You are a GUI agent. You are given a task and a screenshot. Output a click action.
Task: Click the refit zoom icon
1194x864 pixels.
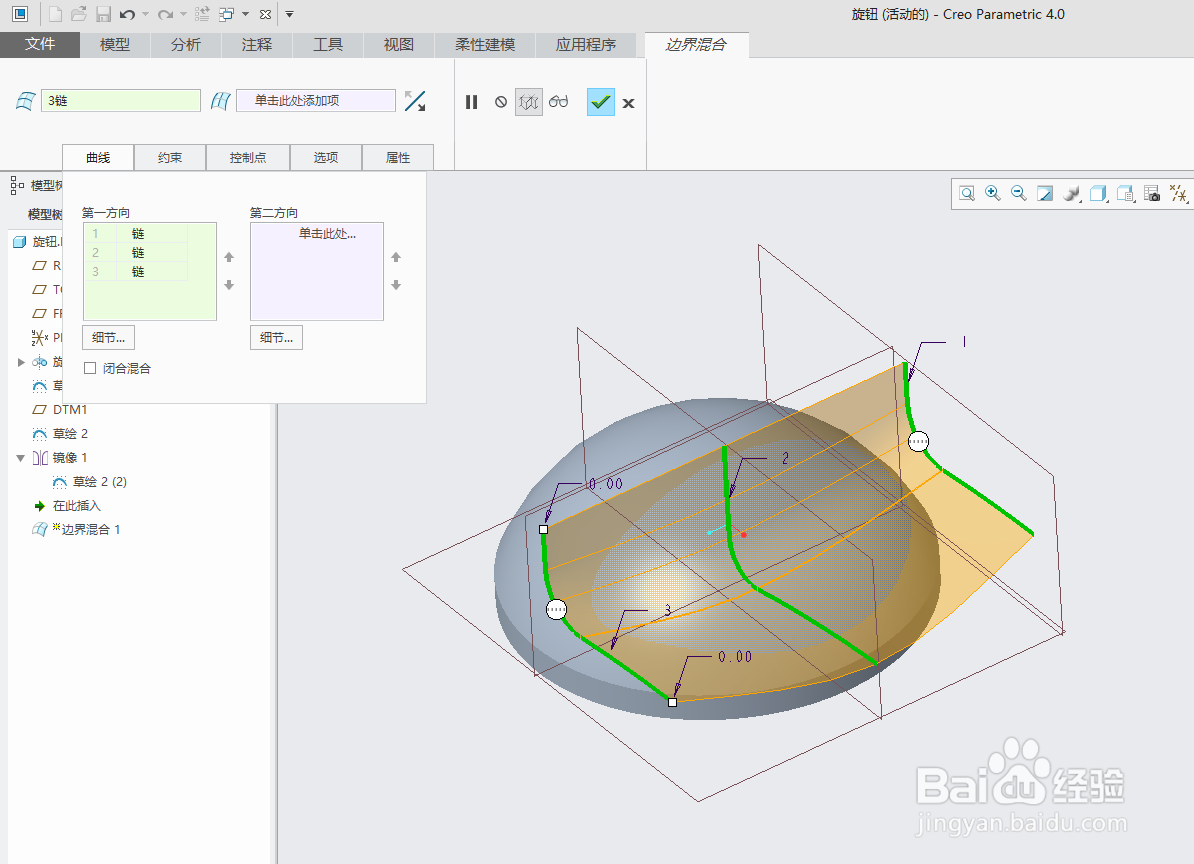coord(967,193)
